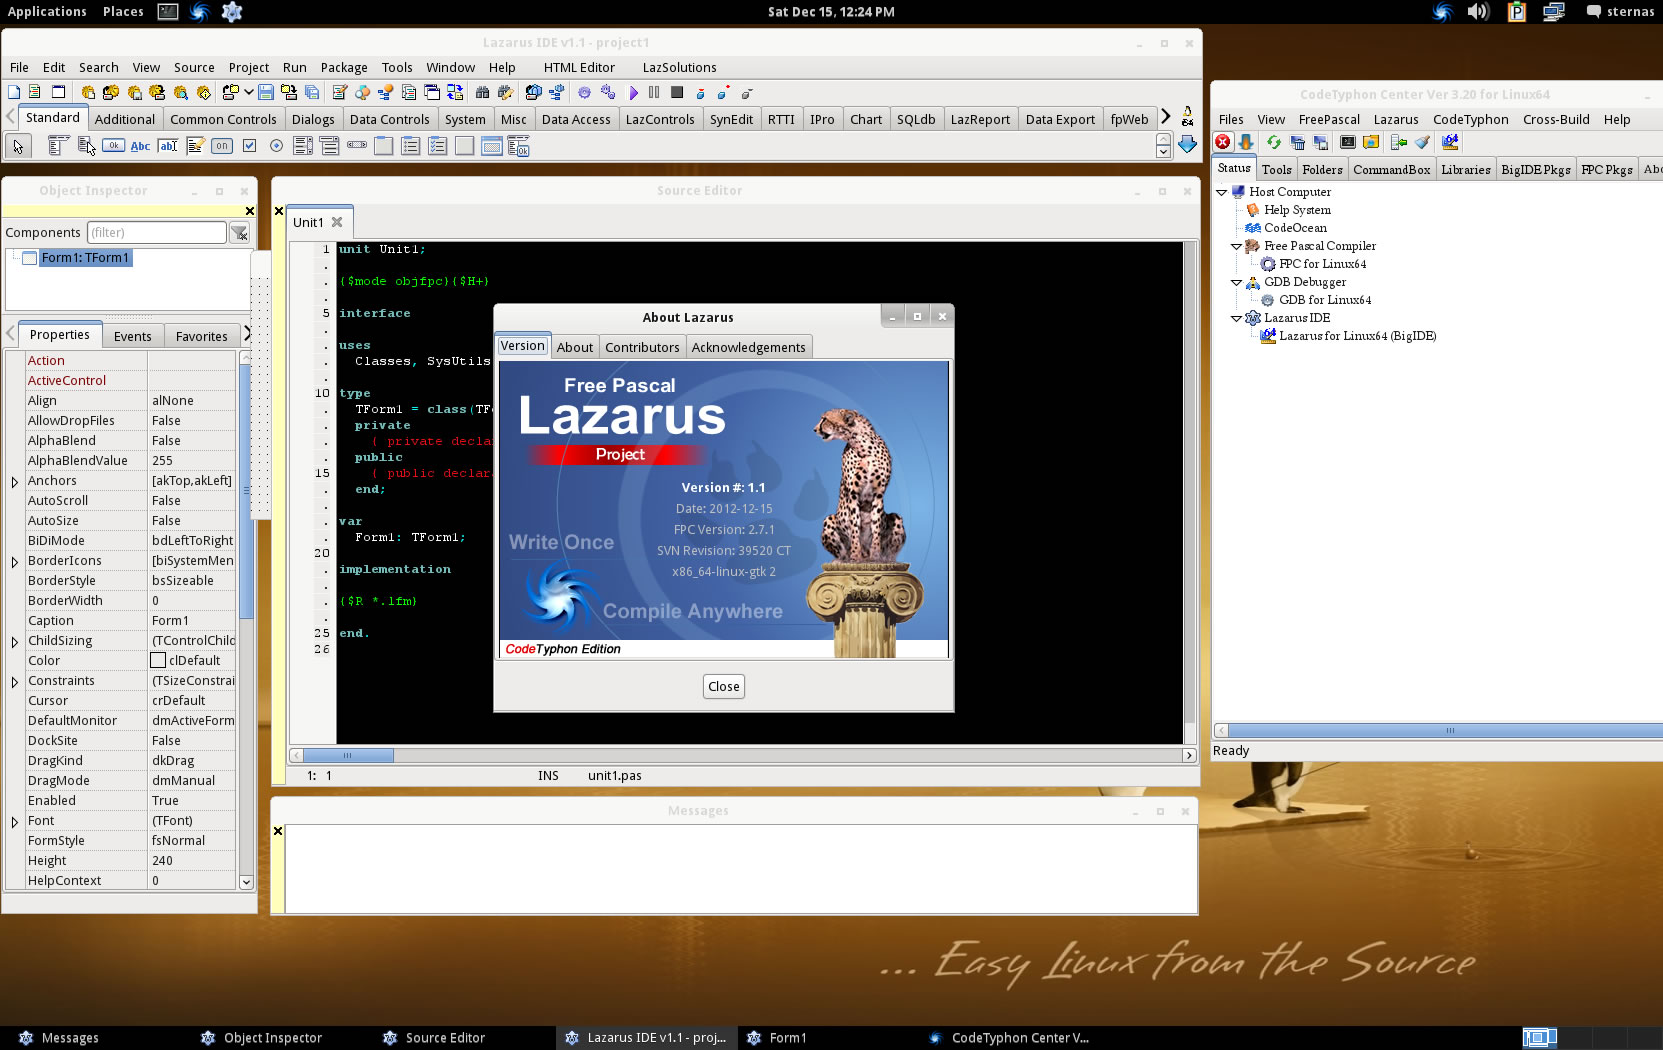1663x1050 pixels.
Task: Click the green refresh arrows icon in CodeTyphon Center
Action: 1273,142
